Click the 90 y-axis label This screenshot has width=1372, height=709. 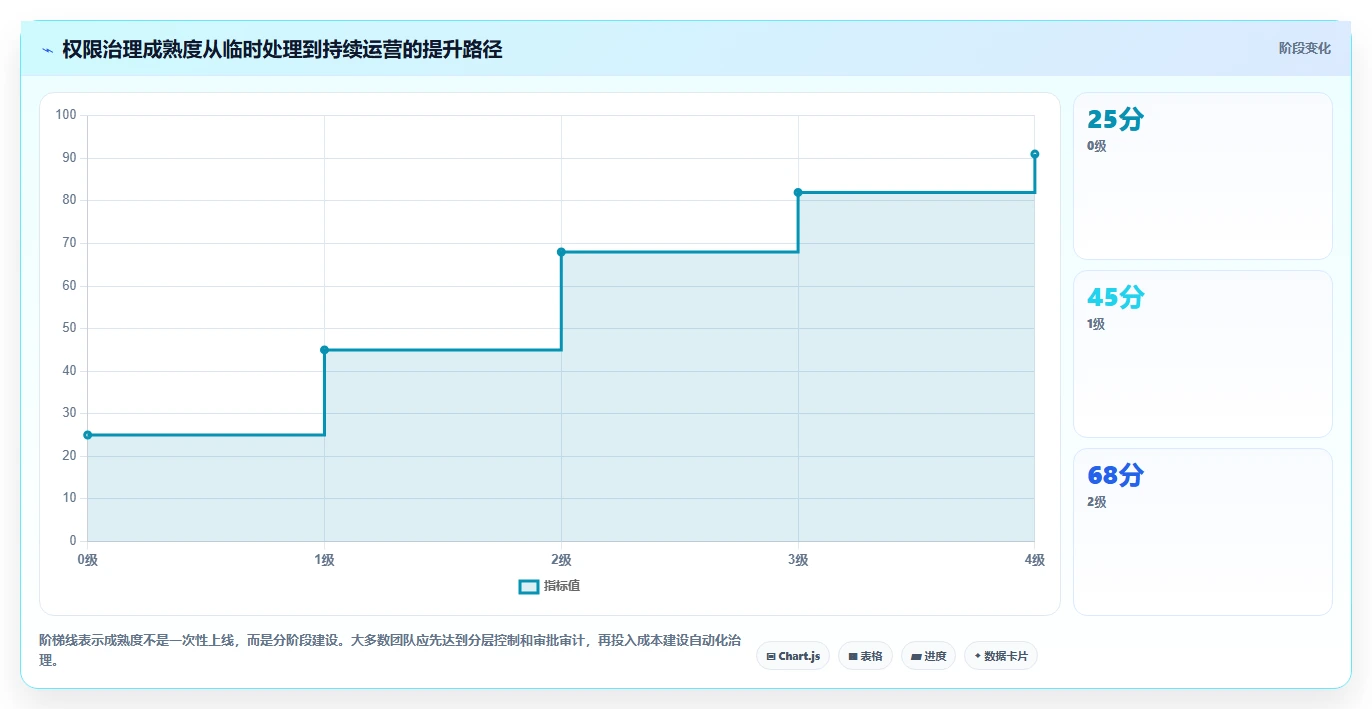coord(69,158)
